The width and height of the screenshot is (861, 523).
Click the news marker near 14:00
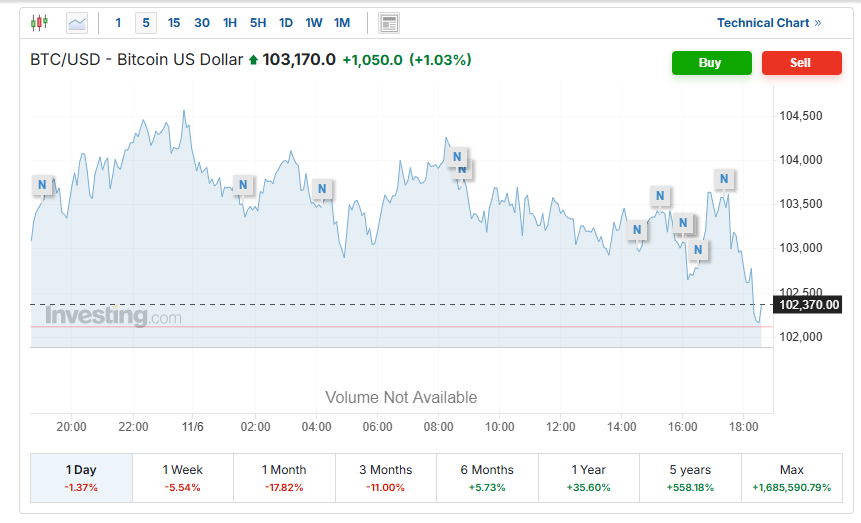[x=636, y=230]
